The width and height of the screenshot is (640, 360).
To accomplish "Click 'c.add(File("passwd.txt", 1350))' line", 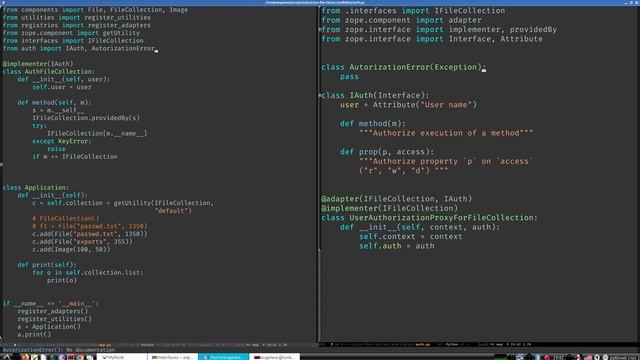I will coord(90,234).
